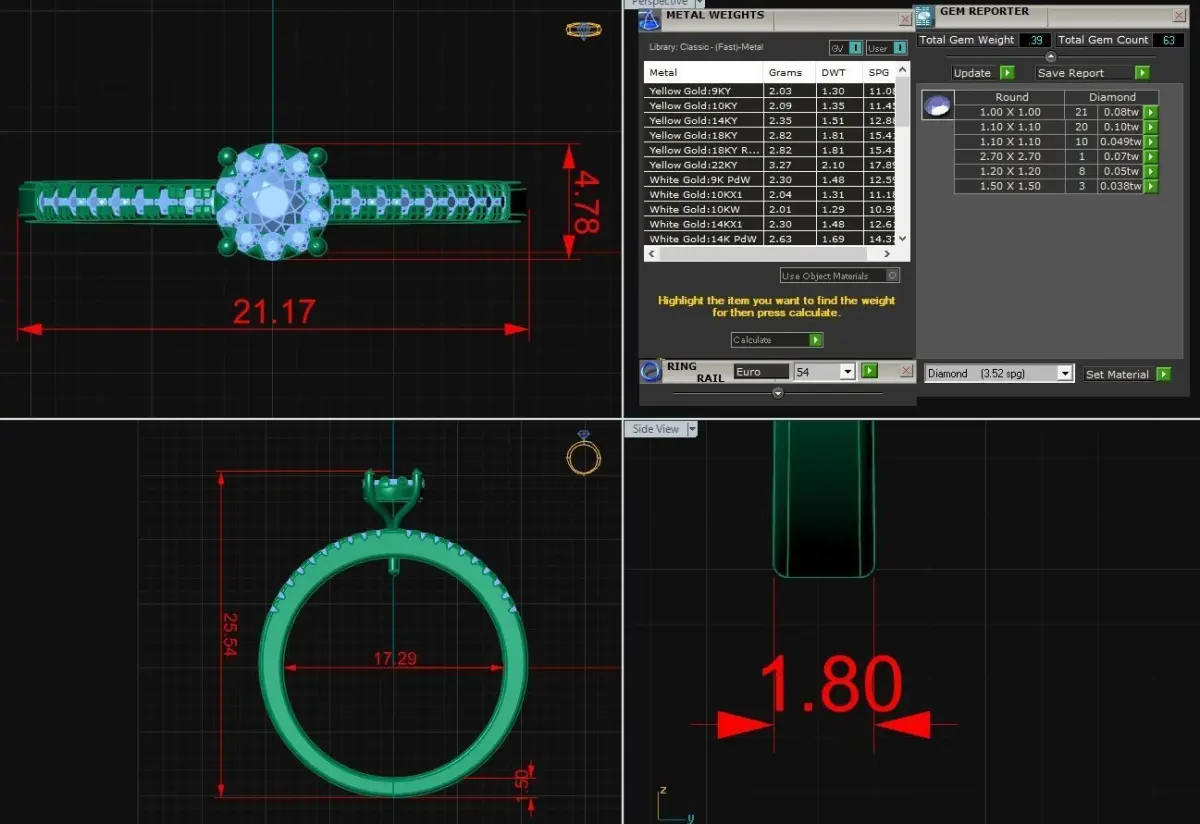
Task: Click the Grams column header
Action: [x=790, y=72]
